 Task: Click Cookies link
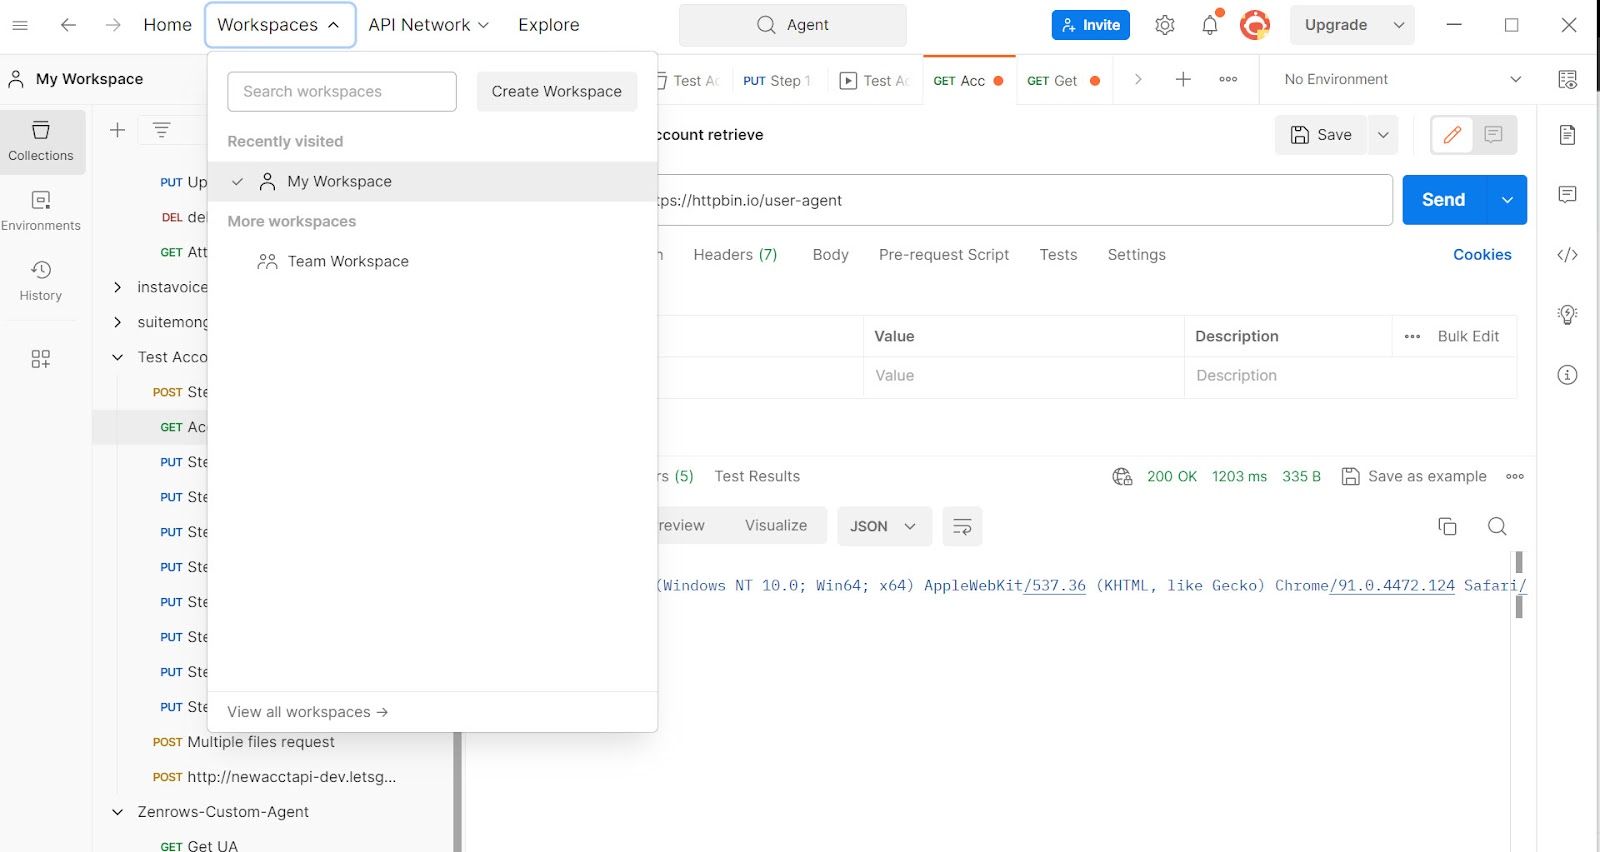pyautogui.click(x=1482, y=255)
